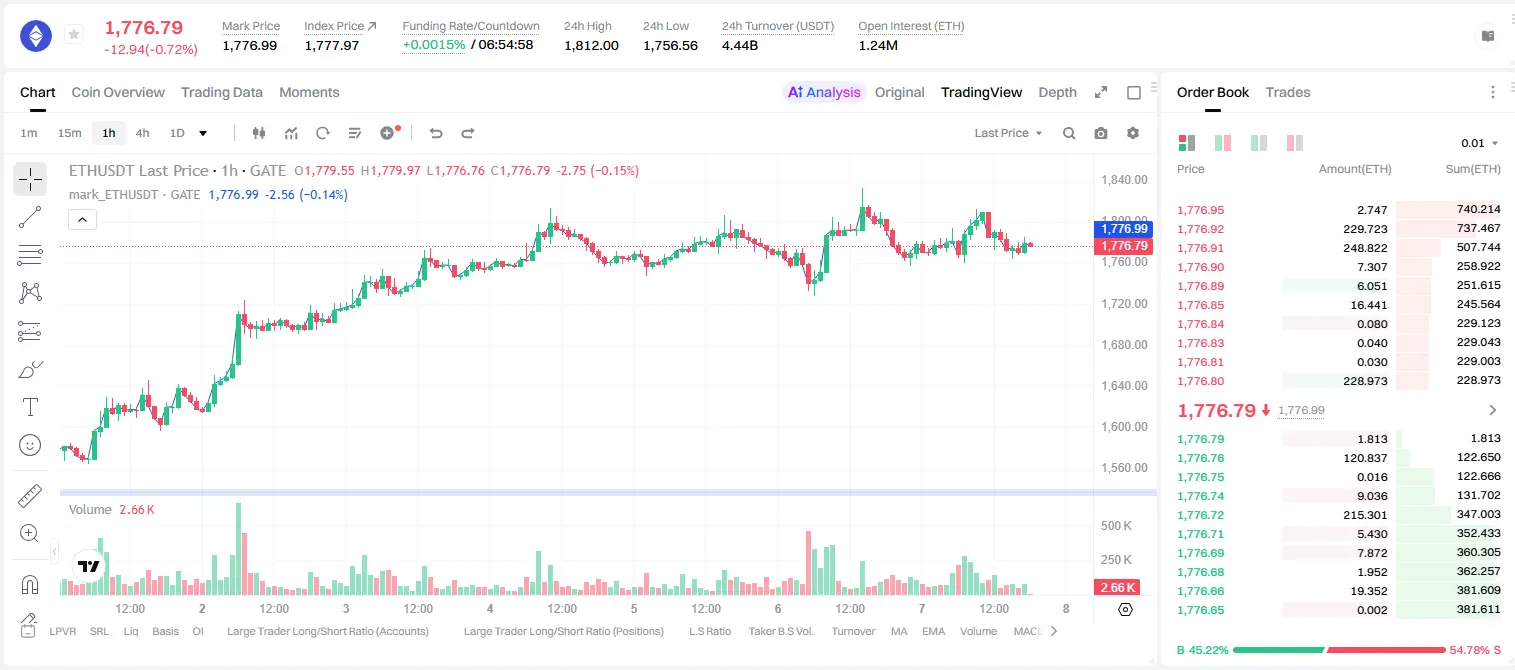Open the forecasting and measurement tool
This screenshot has height=670, width=1515.
[x=30, y=331]
